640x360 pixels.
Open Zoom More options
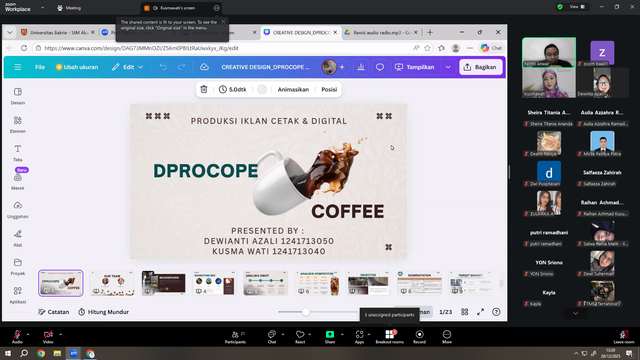[447, 337]
